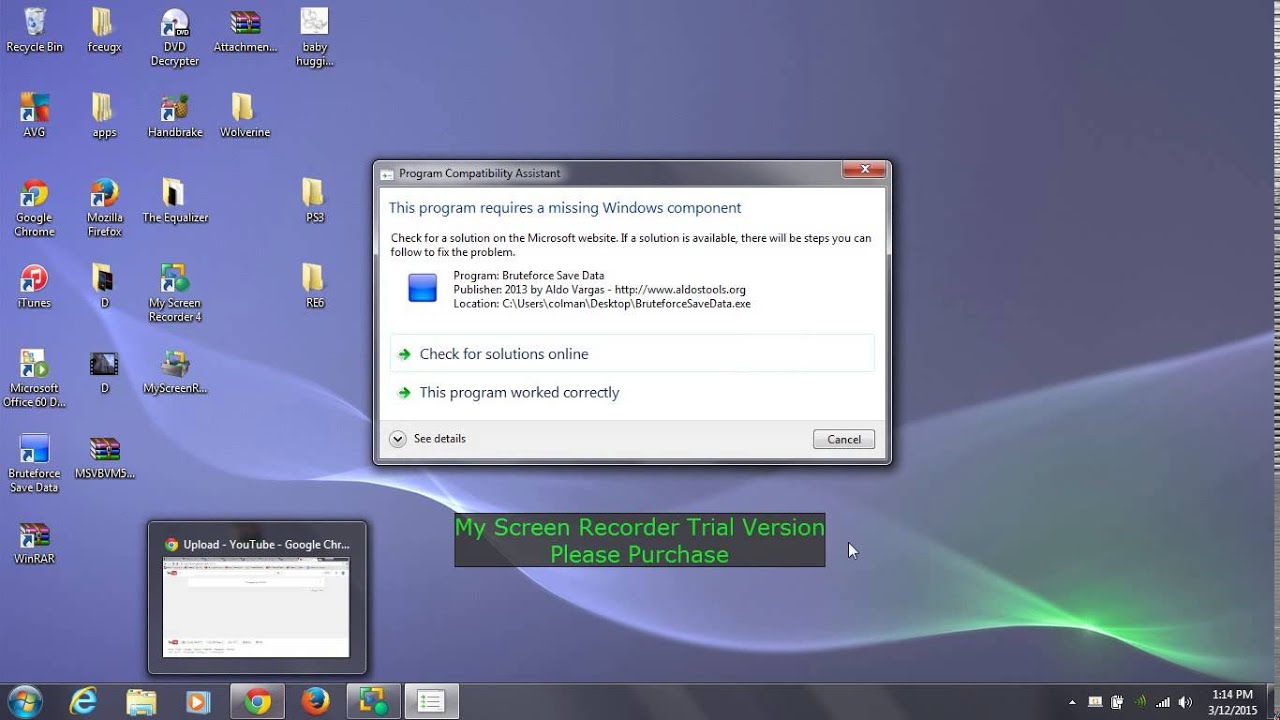Switch to My Screen Recorder taskbar button
Viewport: 1280px width, 720px height.
pyautogui.click(x=374, y=702)
